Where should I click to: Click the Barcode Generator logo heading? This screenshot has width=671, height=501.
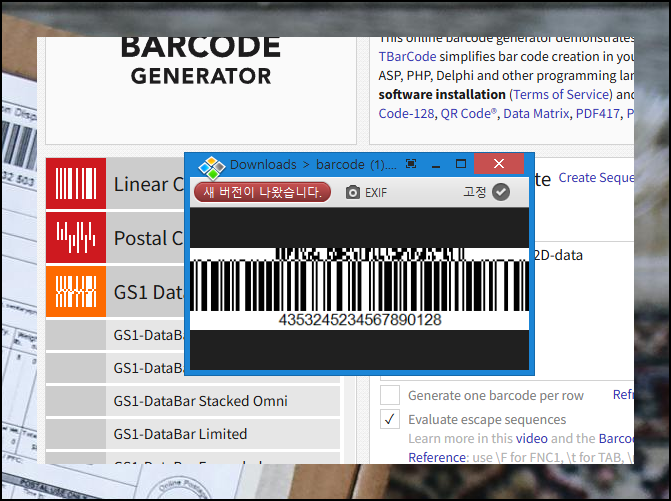pyautogui.click(x=201, y=61)
